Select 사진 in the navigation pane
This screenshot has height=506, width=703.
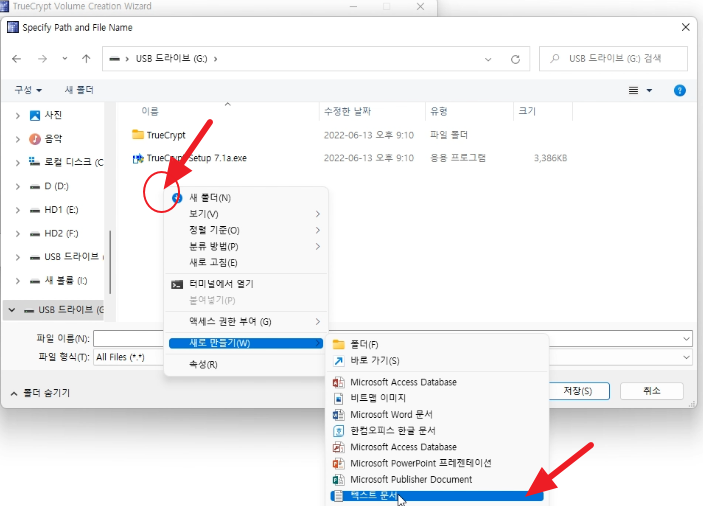[46, 115]
